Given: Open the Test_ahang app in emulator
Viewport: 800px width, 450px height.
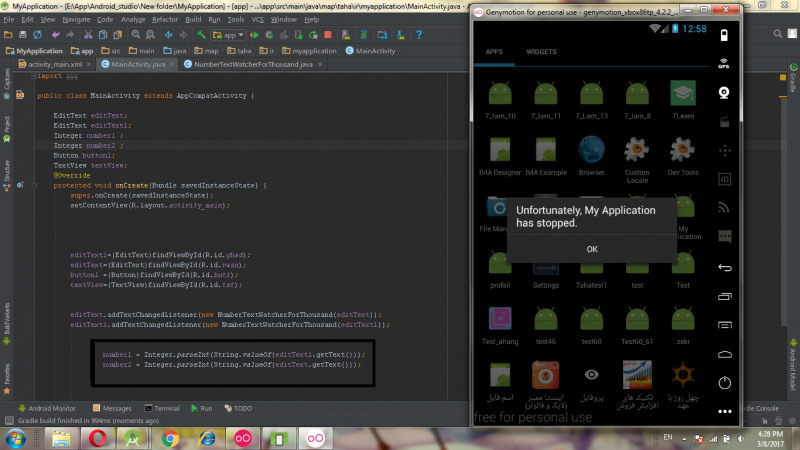Looking at the screenshot, I should click(500, 325).
